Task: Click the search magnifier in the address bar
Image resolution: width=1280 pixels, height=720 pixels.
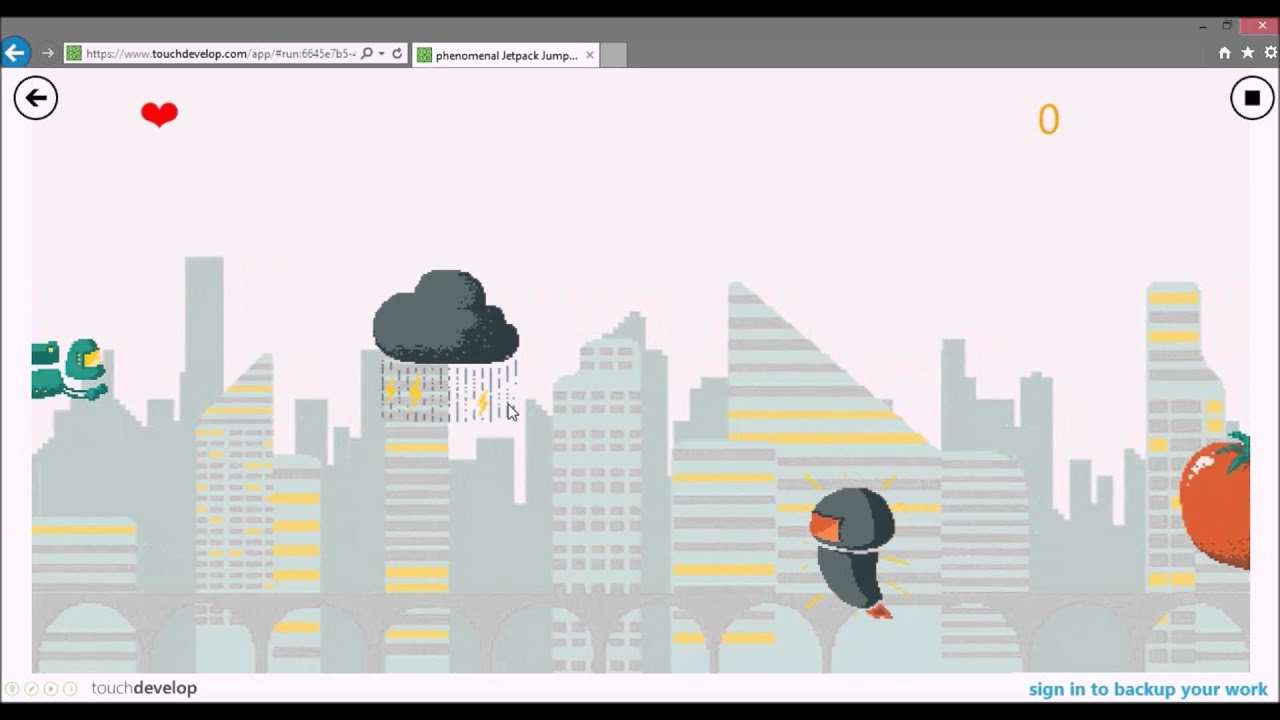Action: (366, 54)
